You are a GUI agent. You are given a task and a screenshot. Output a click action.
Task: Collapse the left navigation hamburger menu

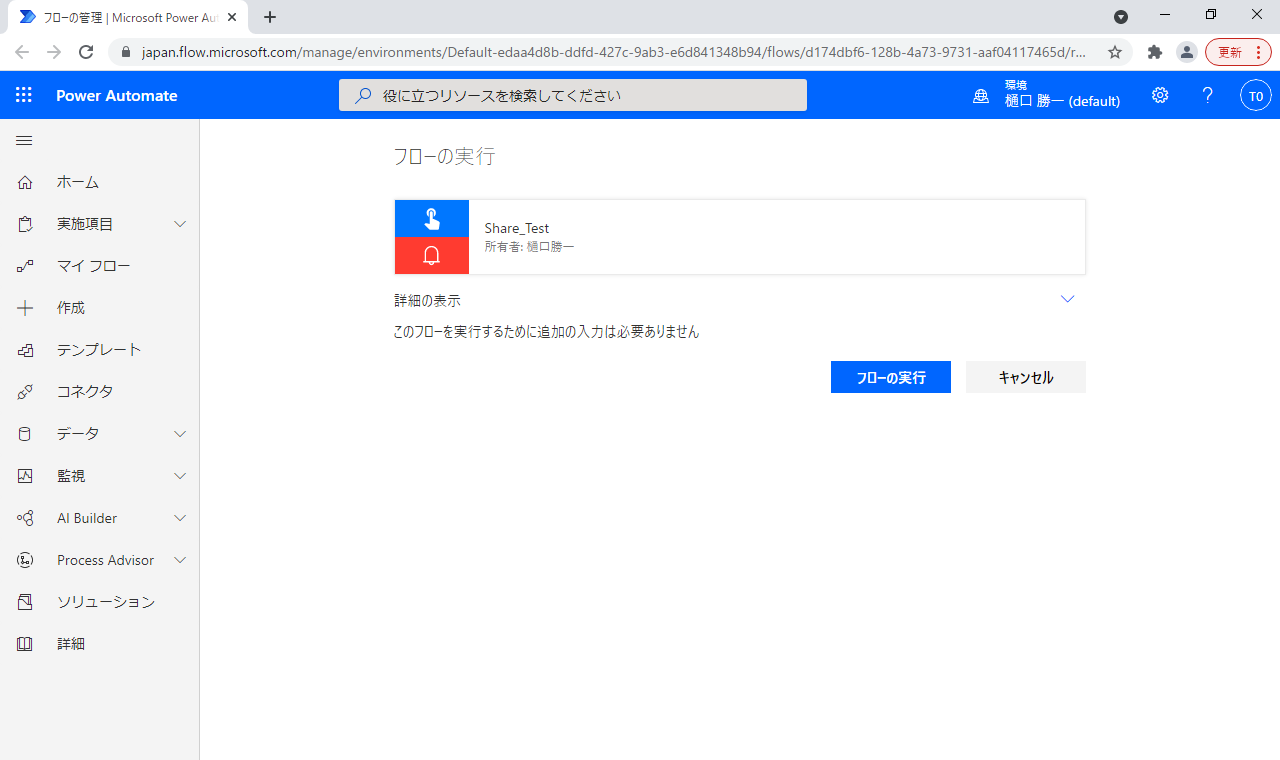point(24,140)
